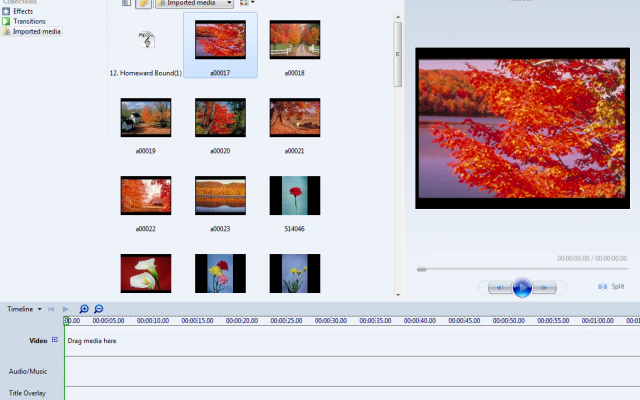This screenshot has width=640, height=400.
Task: Click the Video track label
Action: [38, 341]
